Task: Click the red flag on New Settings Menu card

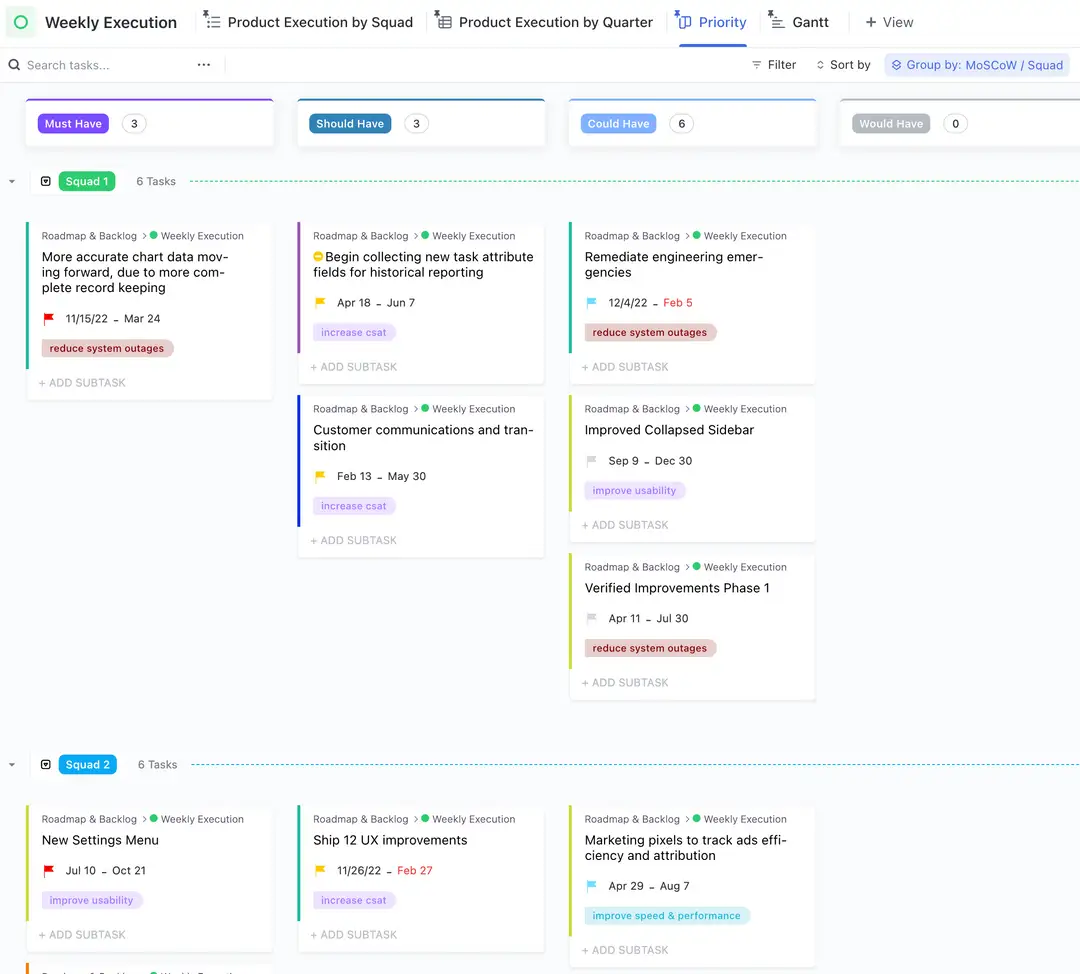Action: 48,871
